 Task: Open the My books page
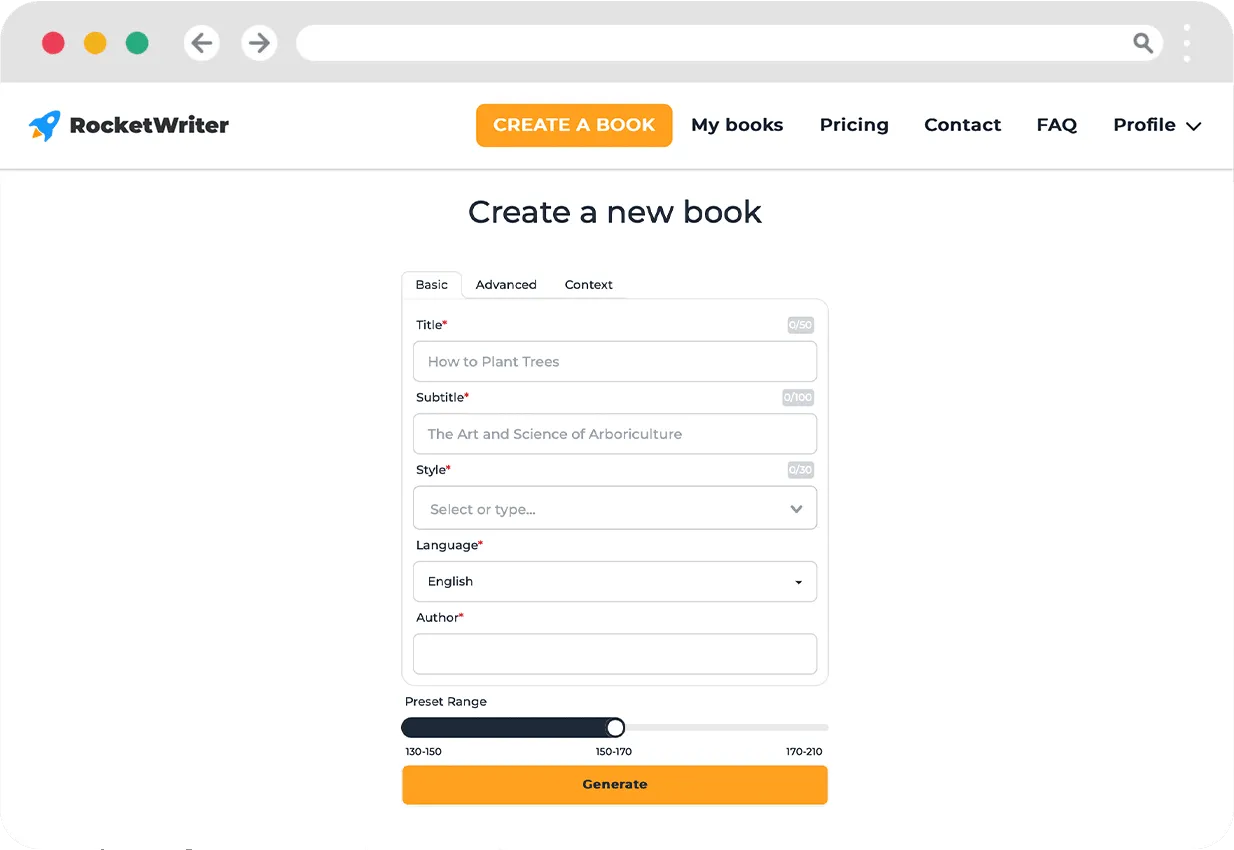pos(737,125)
